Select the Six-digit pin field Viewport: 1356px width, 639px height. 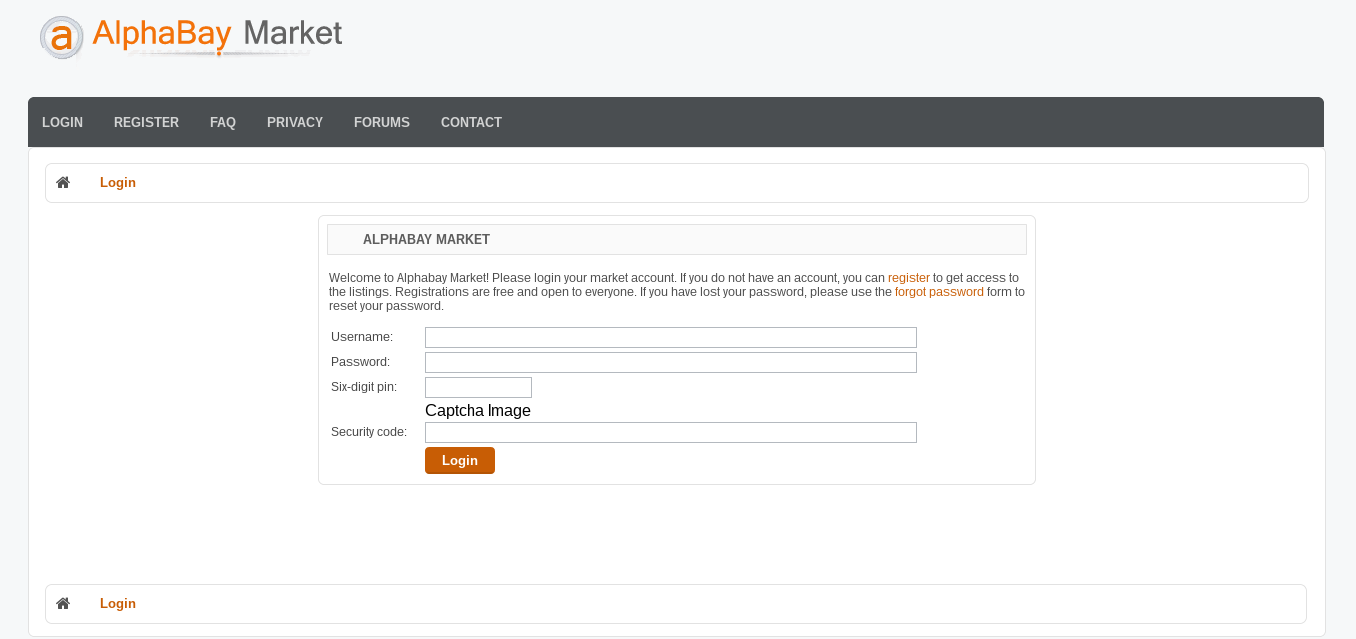[478, 387]
